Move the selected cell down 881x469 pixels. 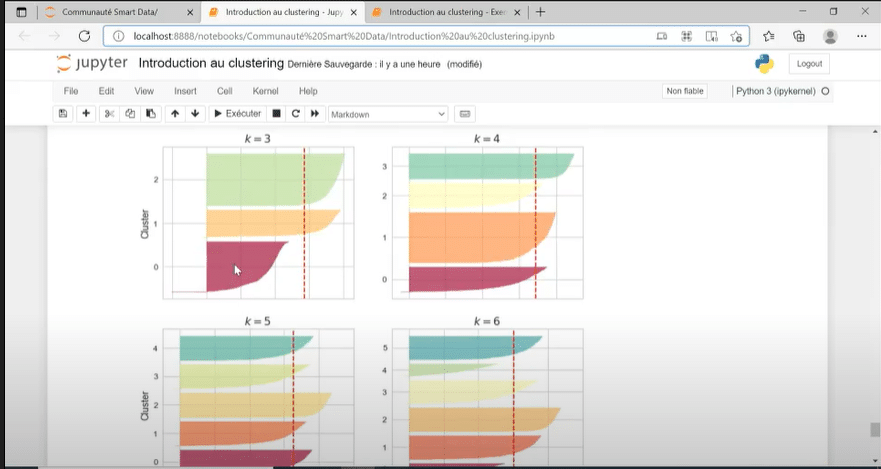tap(195, 114)
